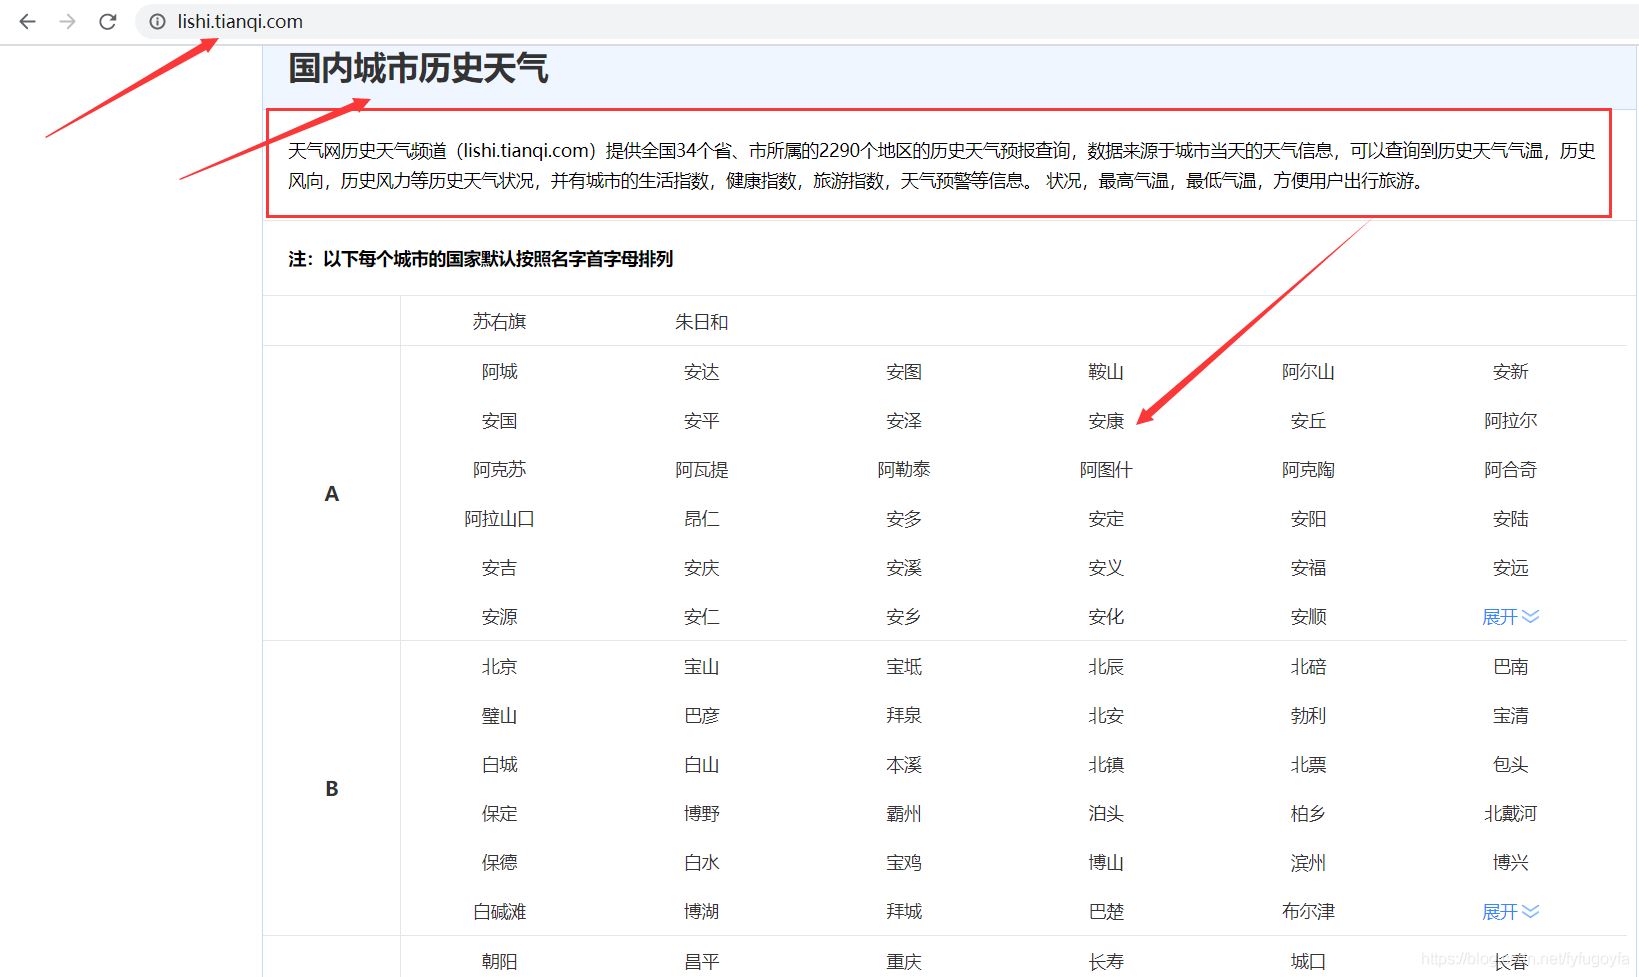Open historical weather for 北京

click(498, 666)
